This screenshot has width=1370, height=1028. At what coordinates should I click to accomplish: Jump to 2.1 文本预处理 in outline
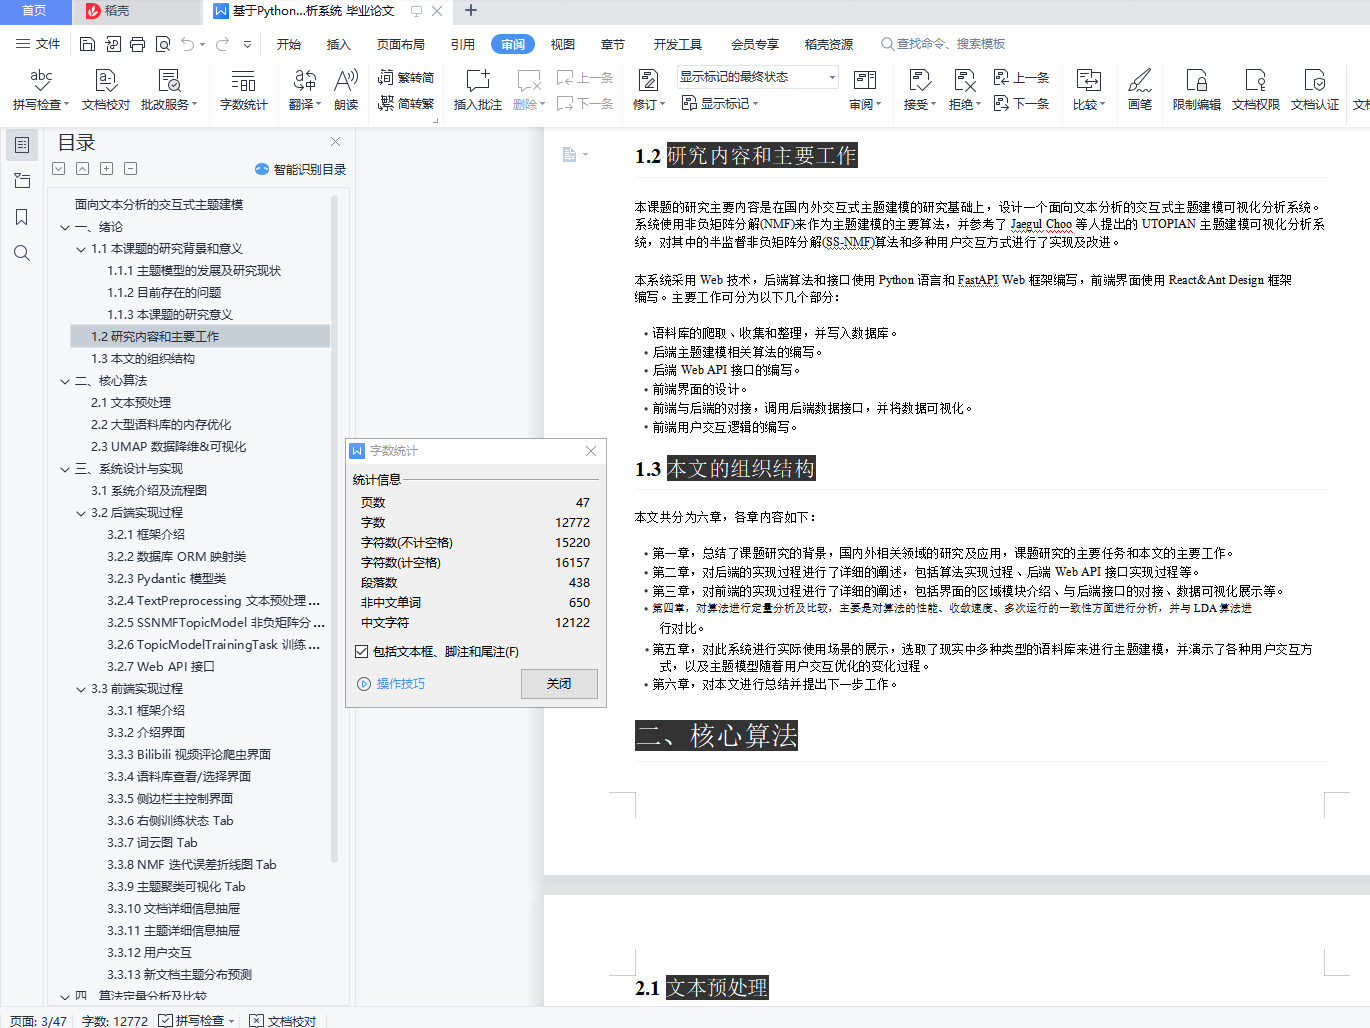(x=131, y=403)
